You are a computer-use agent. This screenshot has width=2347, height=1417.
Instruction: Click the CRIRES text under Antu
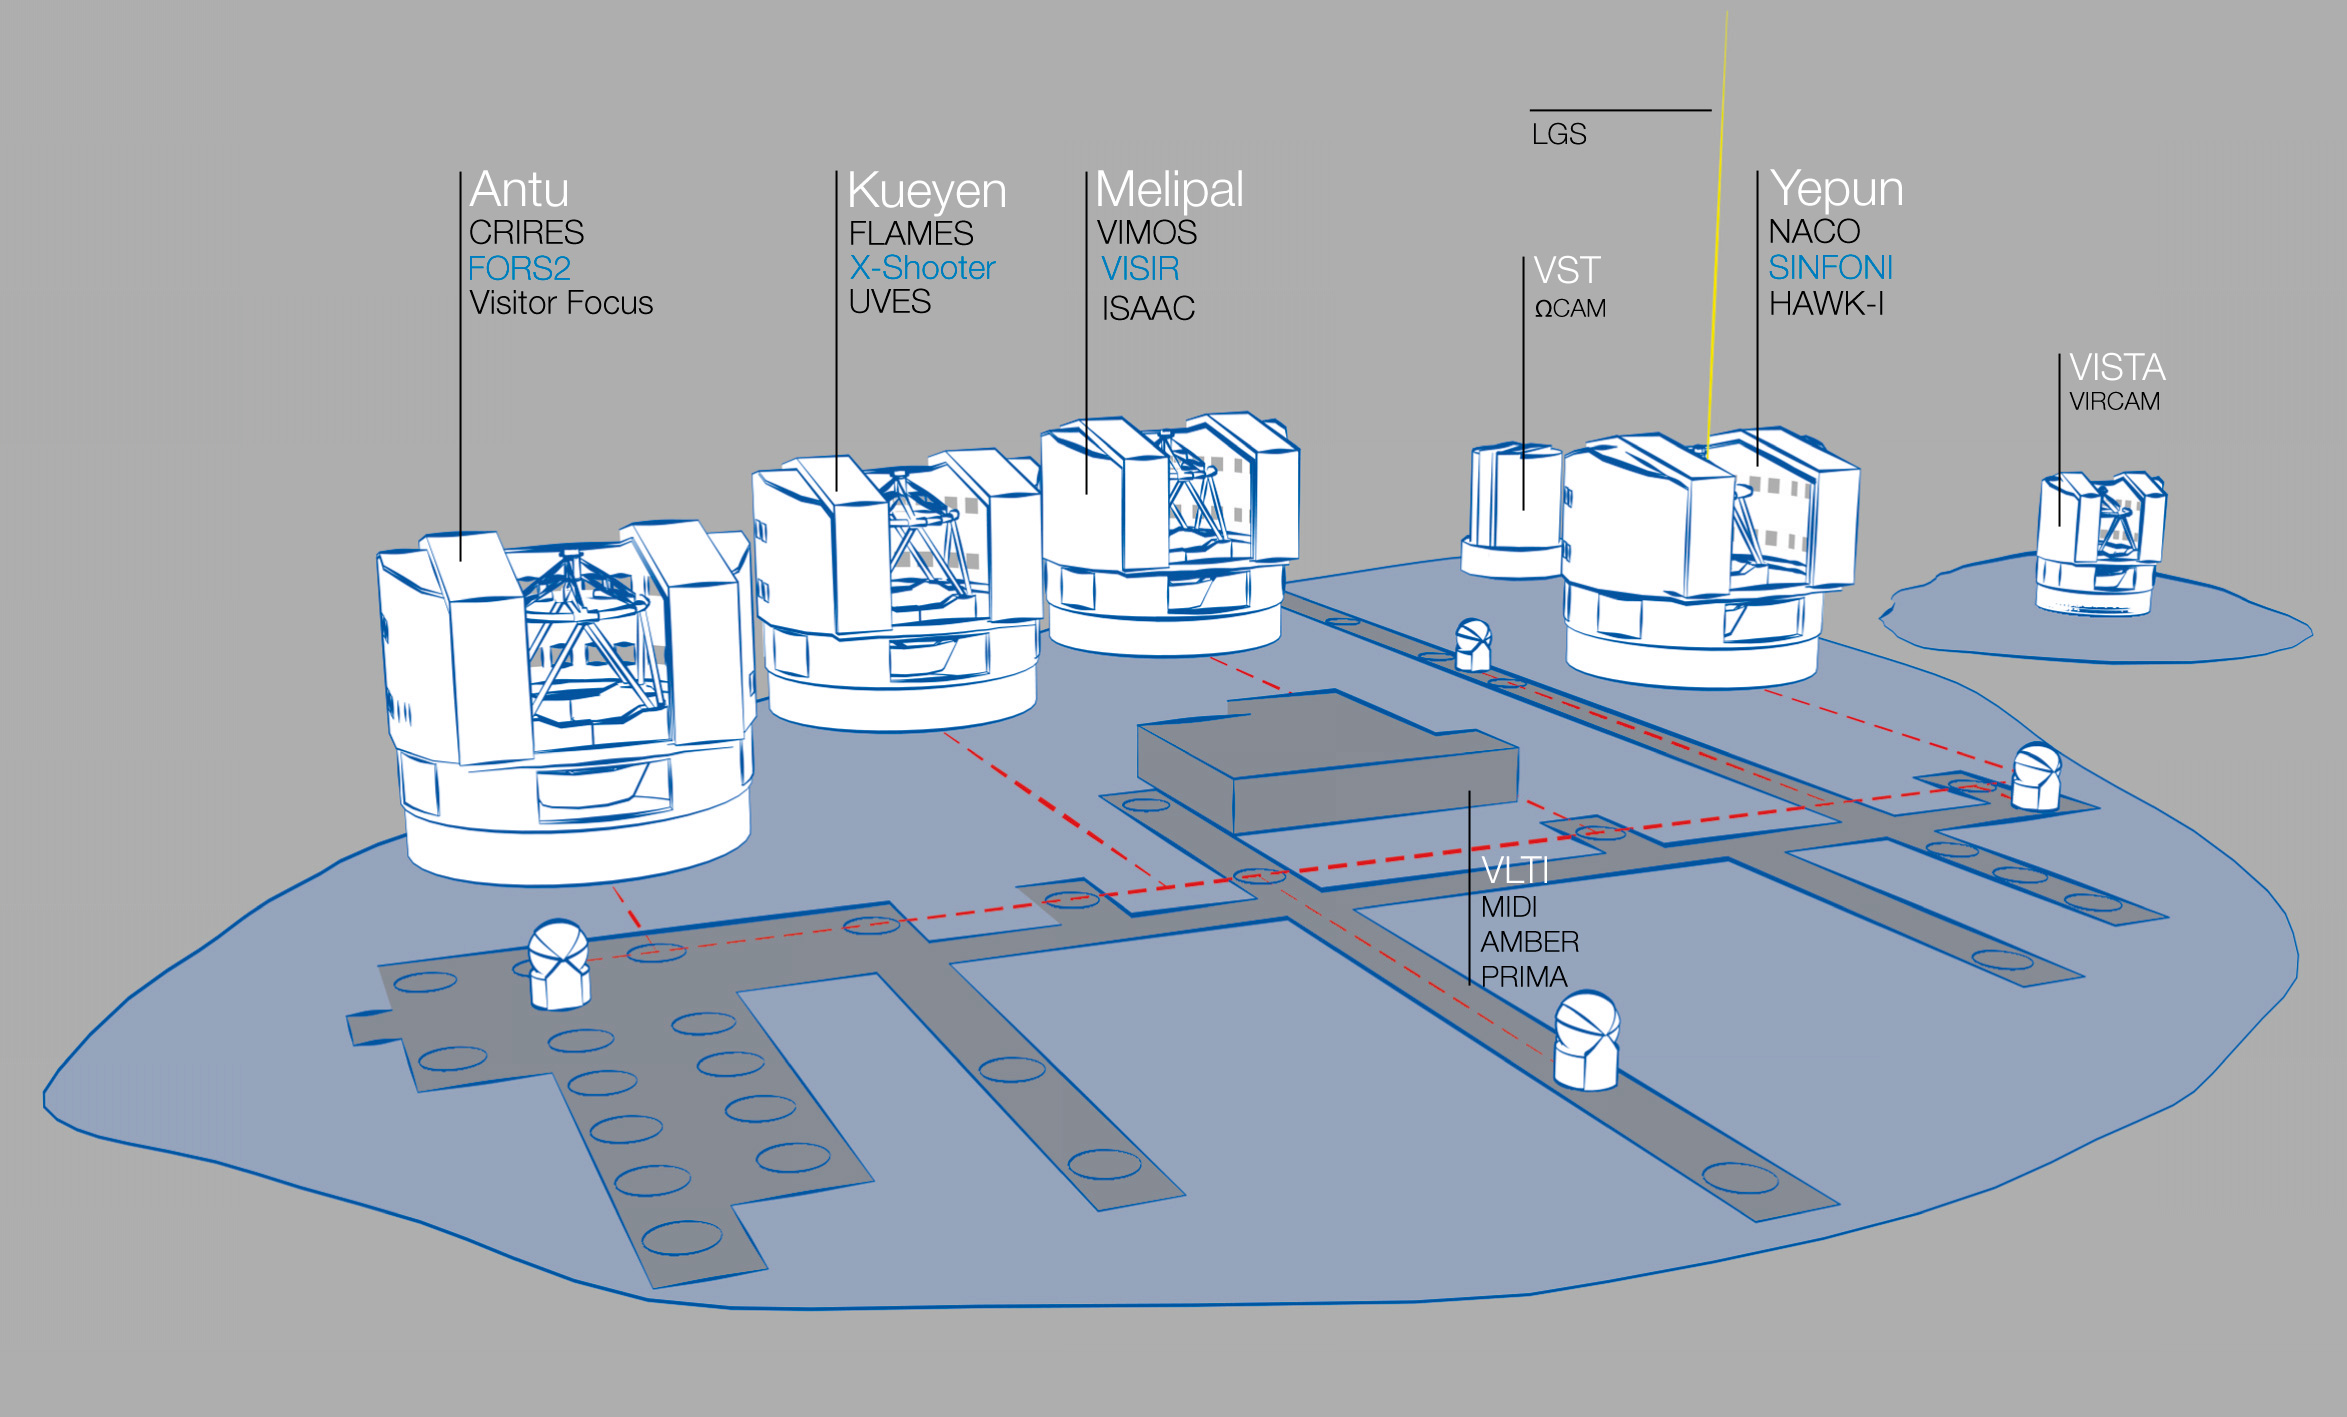click(x=526, y=232)
